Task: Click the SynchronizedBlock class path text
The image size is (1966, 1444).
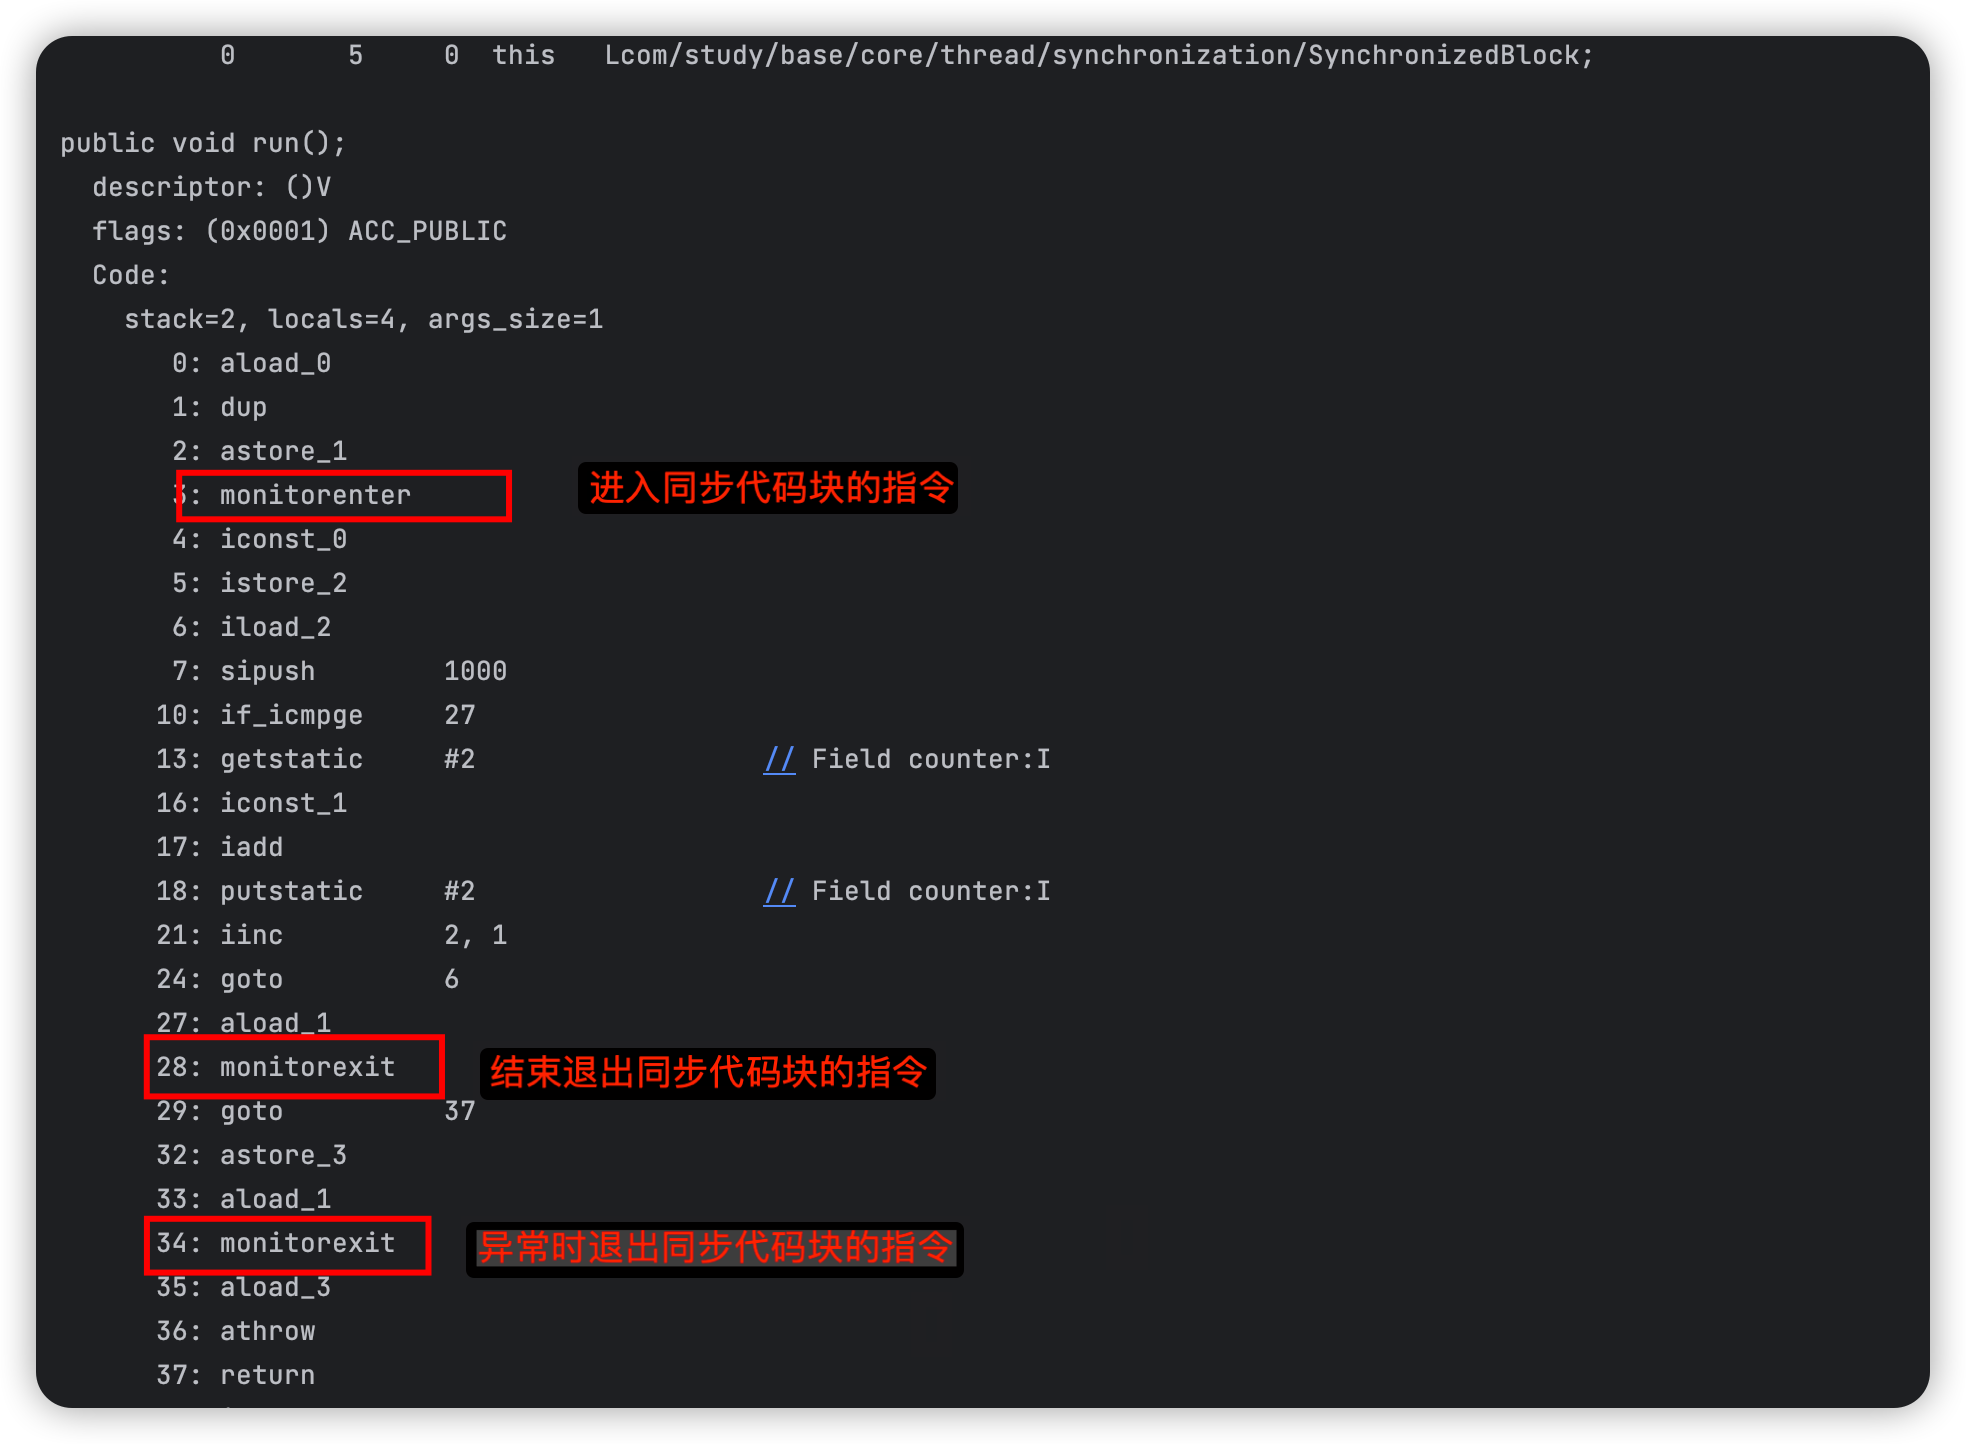Action: pos(1099,55)
